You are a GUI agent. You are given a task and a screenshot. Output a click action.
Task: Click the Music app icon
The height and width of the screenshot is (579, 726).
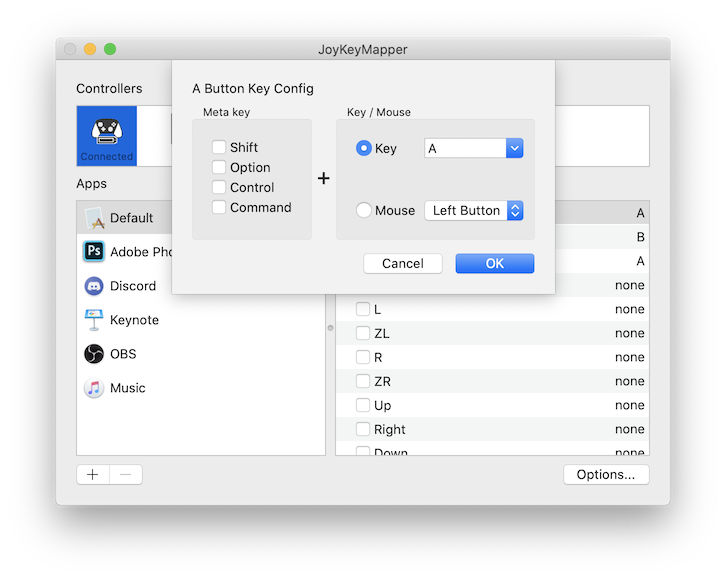94,388
